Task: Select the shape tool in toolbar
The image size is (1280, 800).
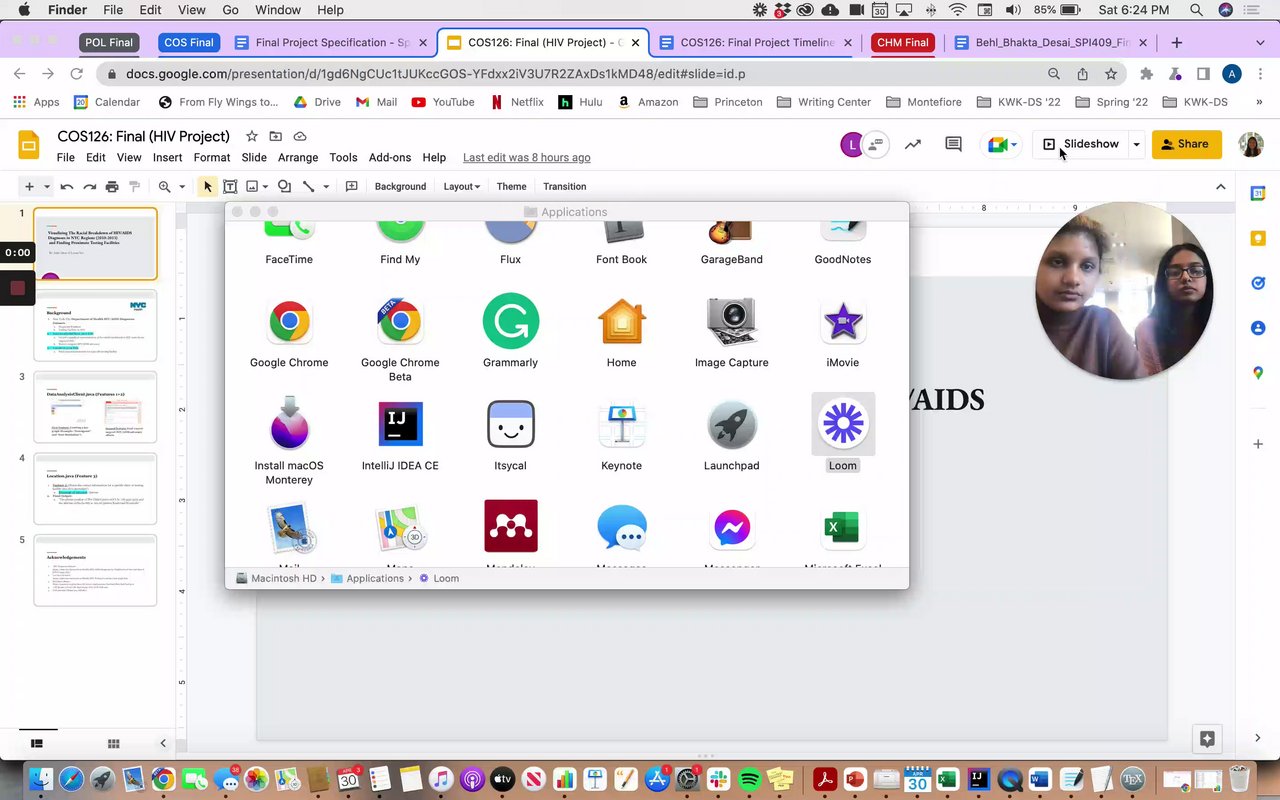Action: (x=284, y=187)
